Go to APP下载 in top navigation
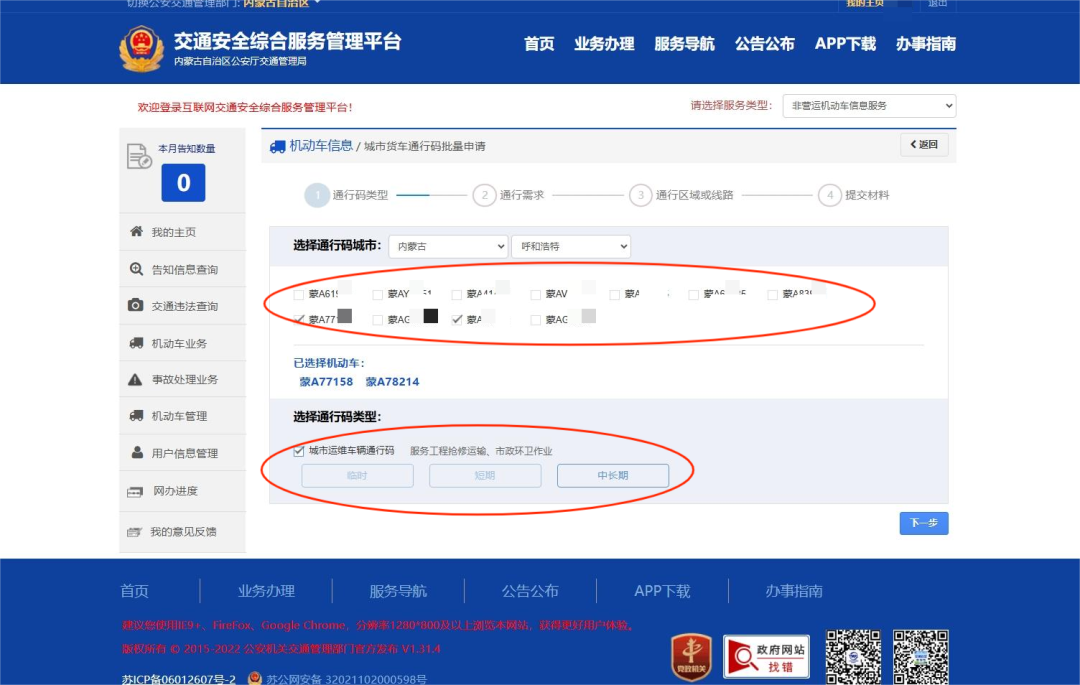1080x685 pixels. click(845, 44)
